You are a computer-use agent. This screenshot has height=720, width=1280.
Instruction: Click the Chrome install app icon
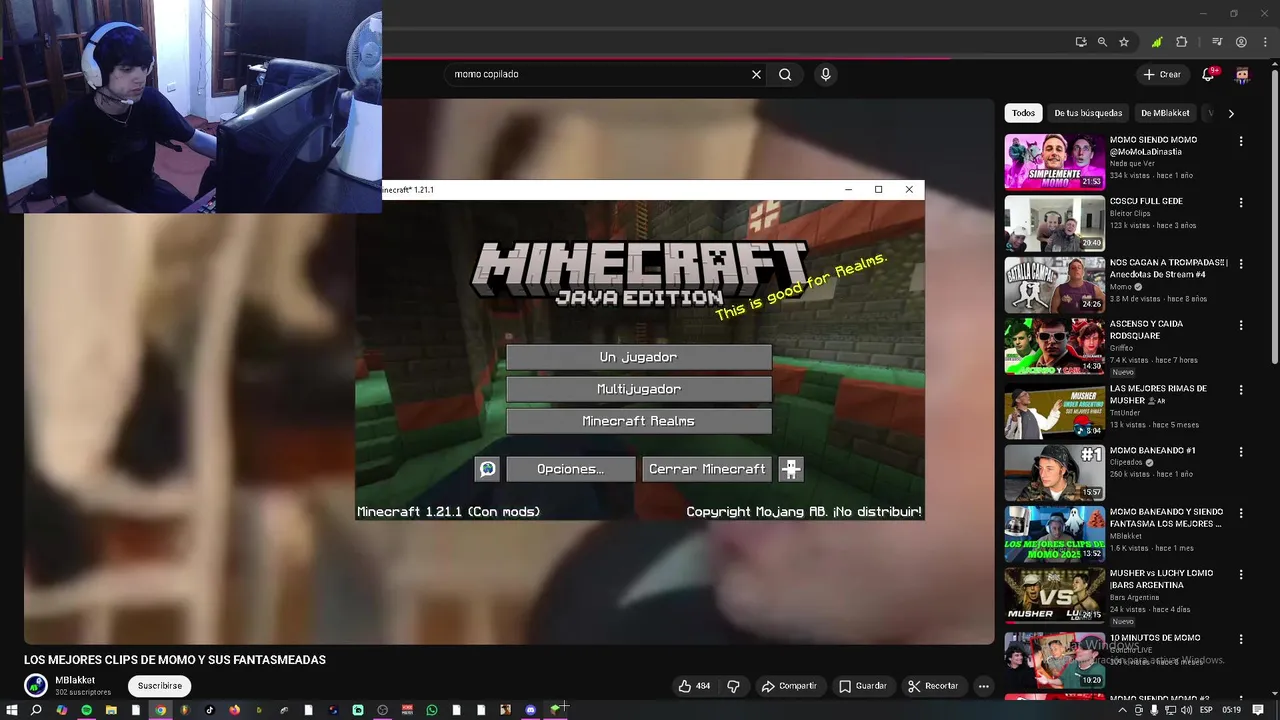pyautogui.click(x=1080, y=42)
